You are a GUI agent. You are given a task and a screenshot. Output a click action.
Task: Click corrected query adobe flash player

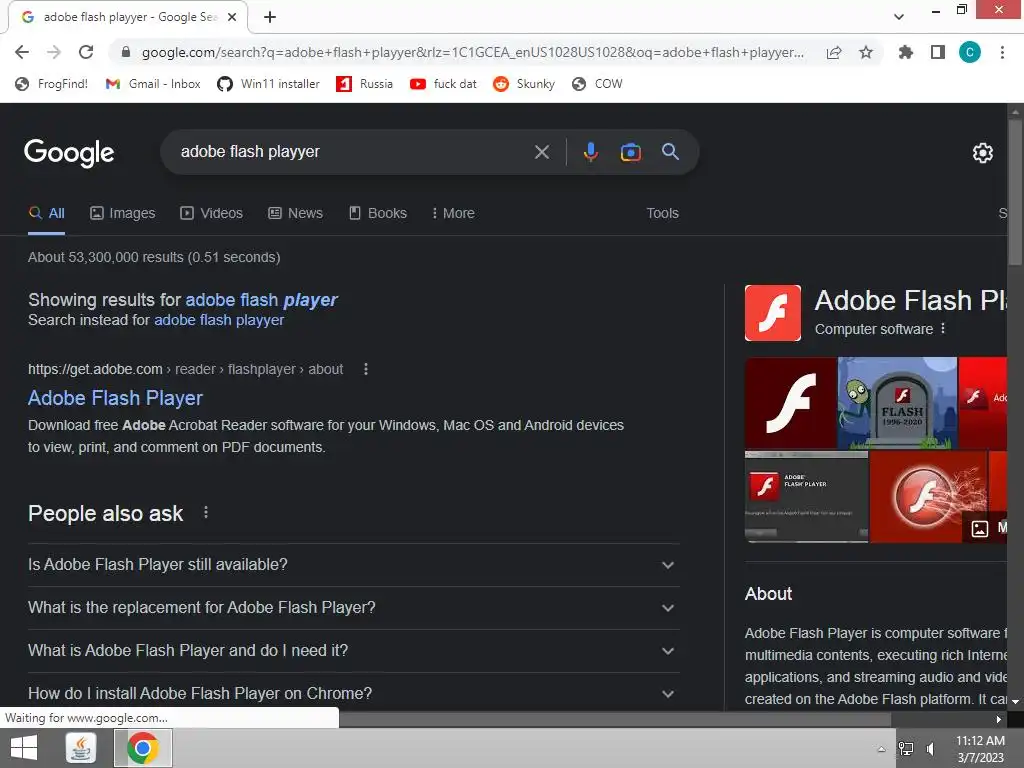tap(261, 300)
